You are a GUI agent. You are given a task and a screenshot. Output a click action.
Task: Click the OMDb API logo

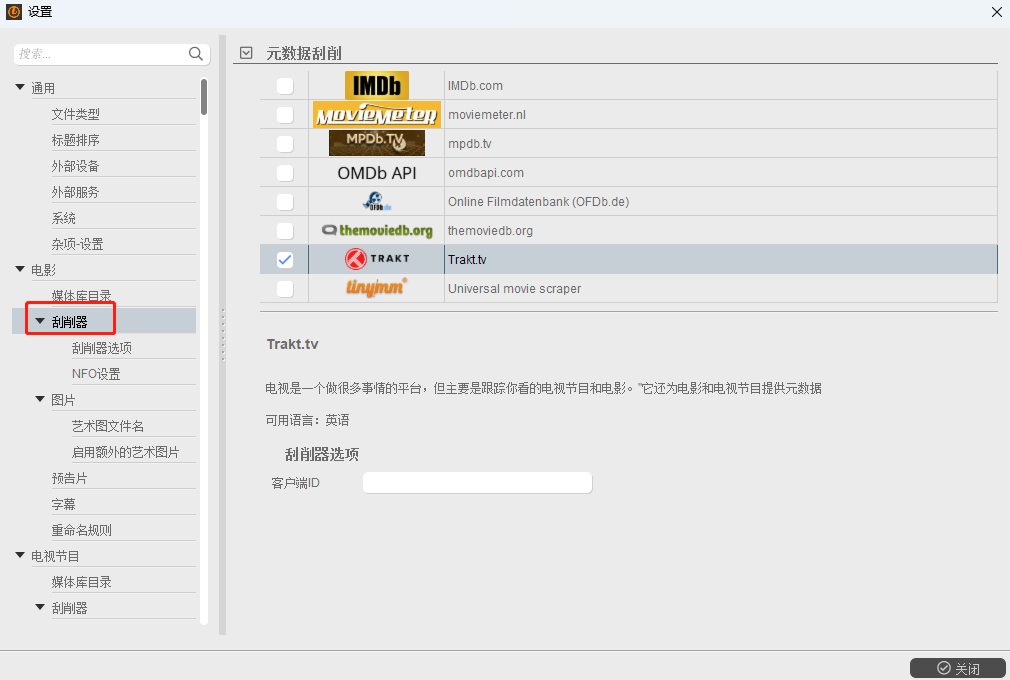(x=377, y=173)
